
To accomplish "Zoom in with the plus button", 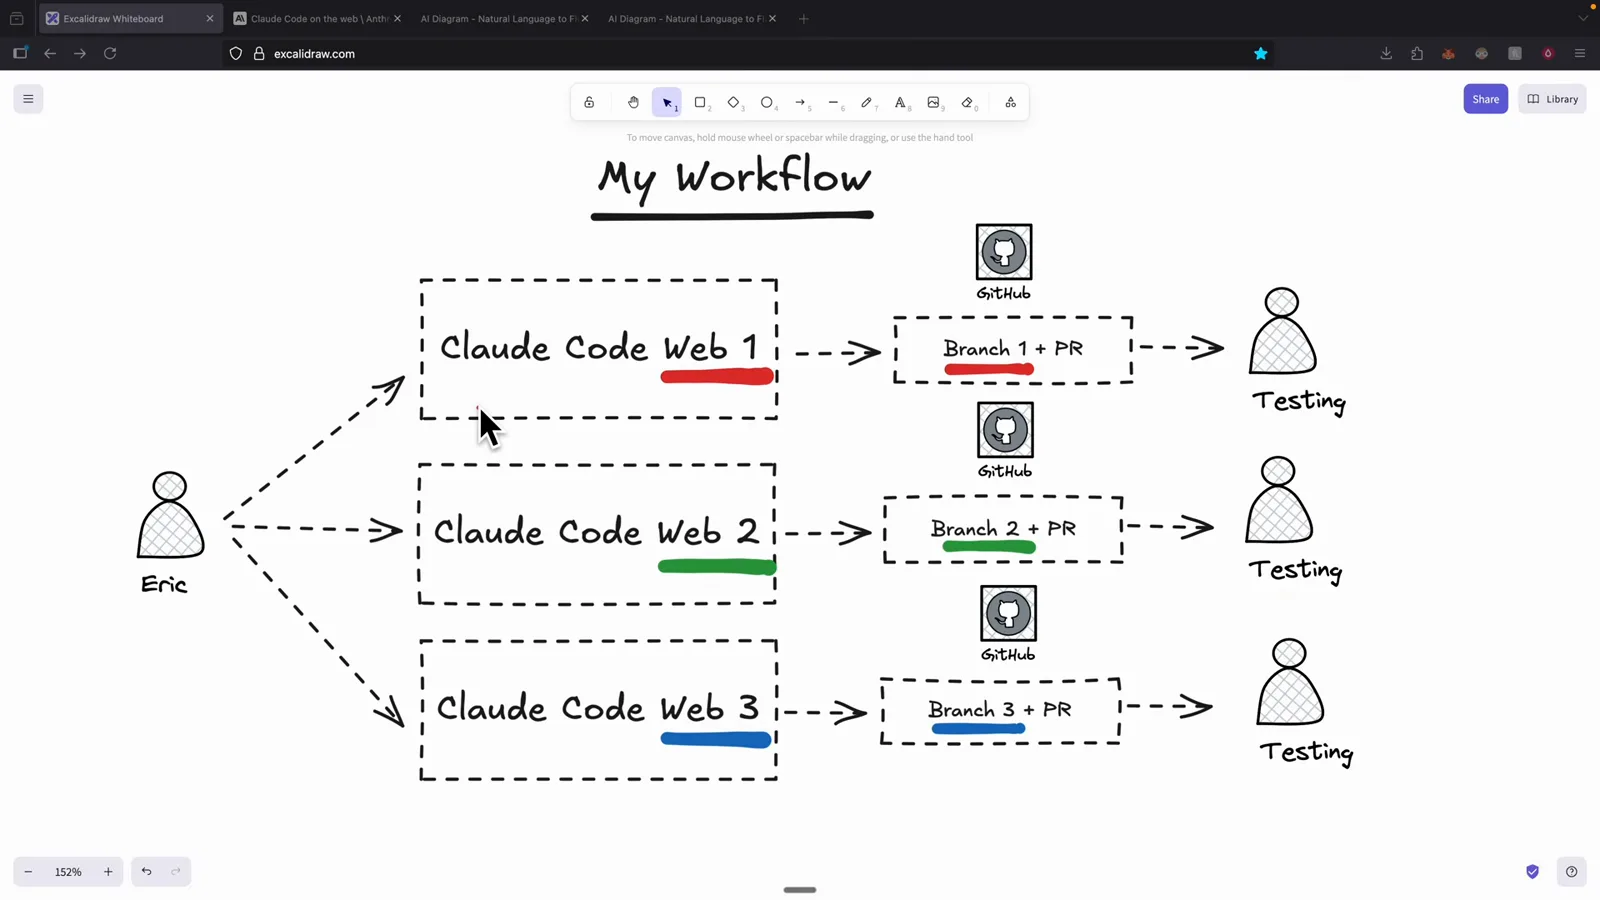I will 108,872.
